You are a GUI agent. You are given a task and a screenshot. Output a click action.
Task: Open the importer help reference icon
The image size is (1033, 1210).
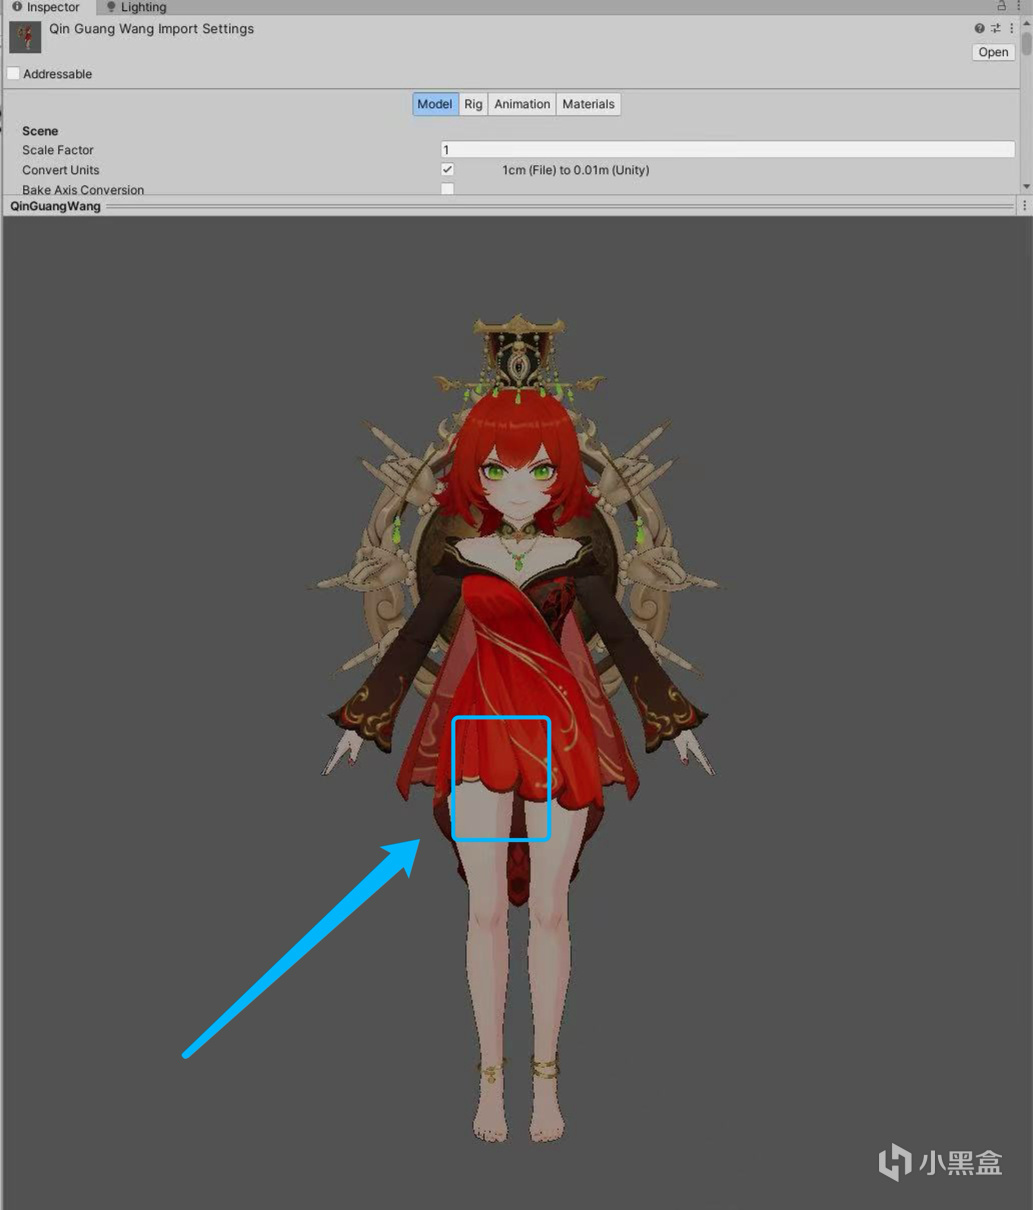point(979,29)
